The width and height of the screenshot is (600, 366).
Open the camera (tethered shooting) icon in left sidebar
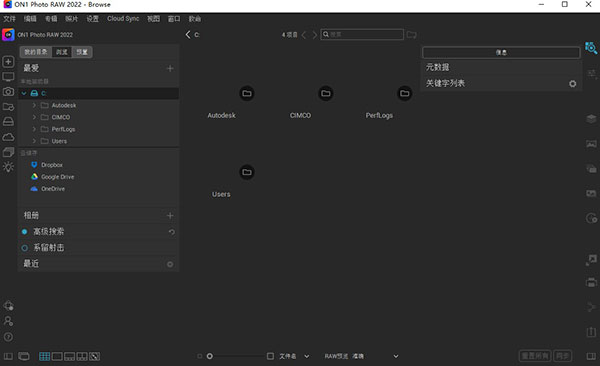pos(8,92)
